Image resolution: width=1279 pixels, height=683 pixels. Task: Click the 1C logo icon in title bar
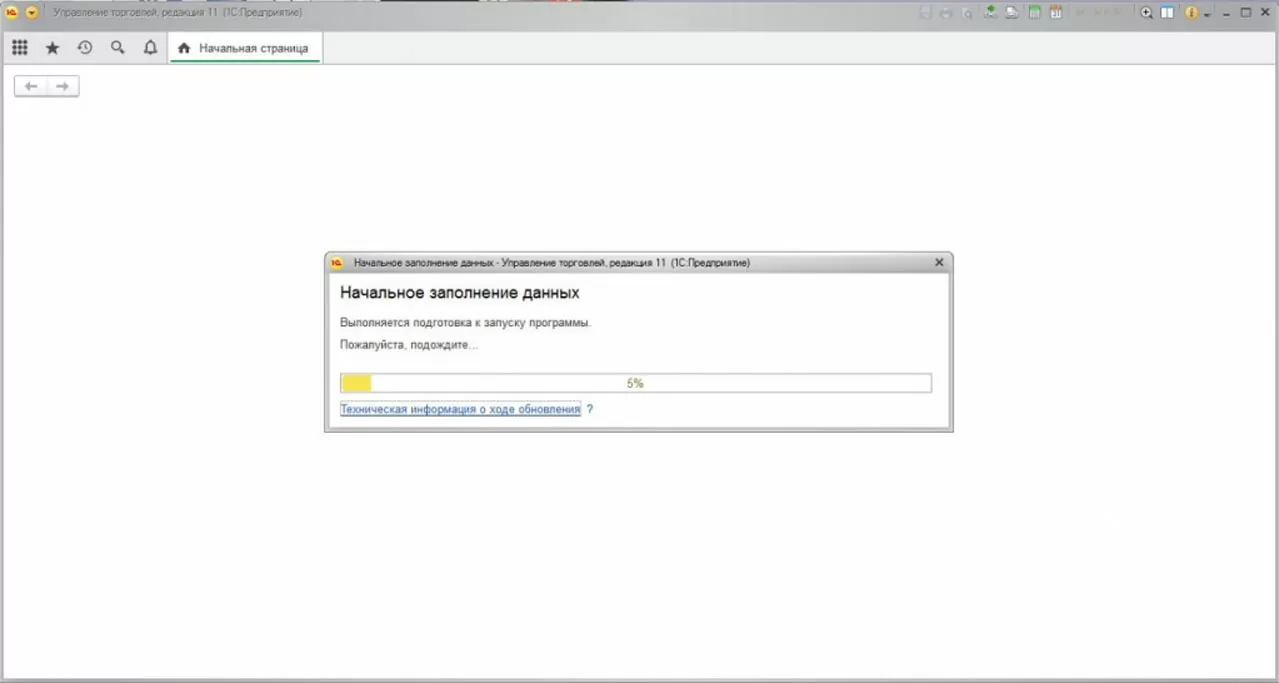12,12
